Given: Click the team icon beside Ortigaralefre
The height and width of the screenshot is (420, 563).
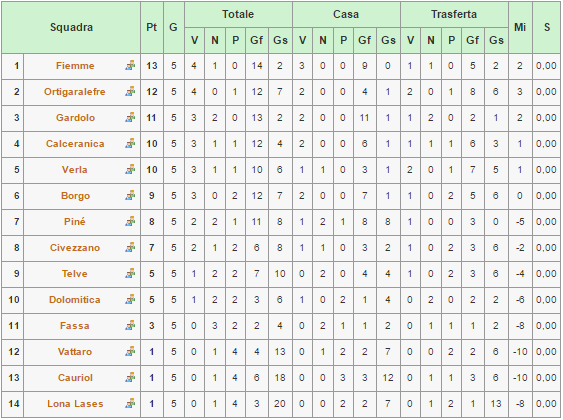Looking at the screenshot, I should [x=130, y=92].
